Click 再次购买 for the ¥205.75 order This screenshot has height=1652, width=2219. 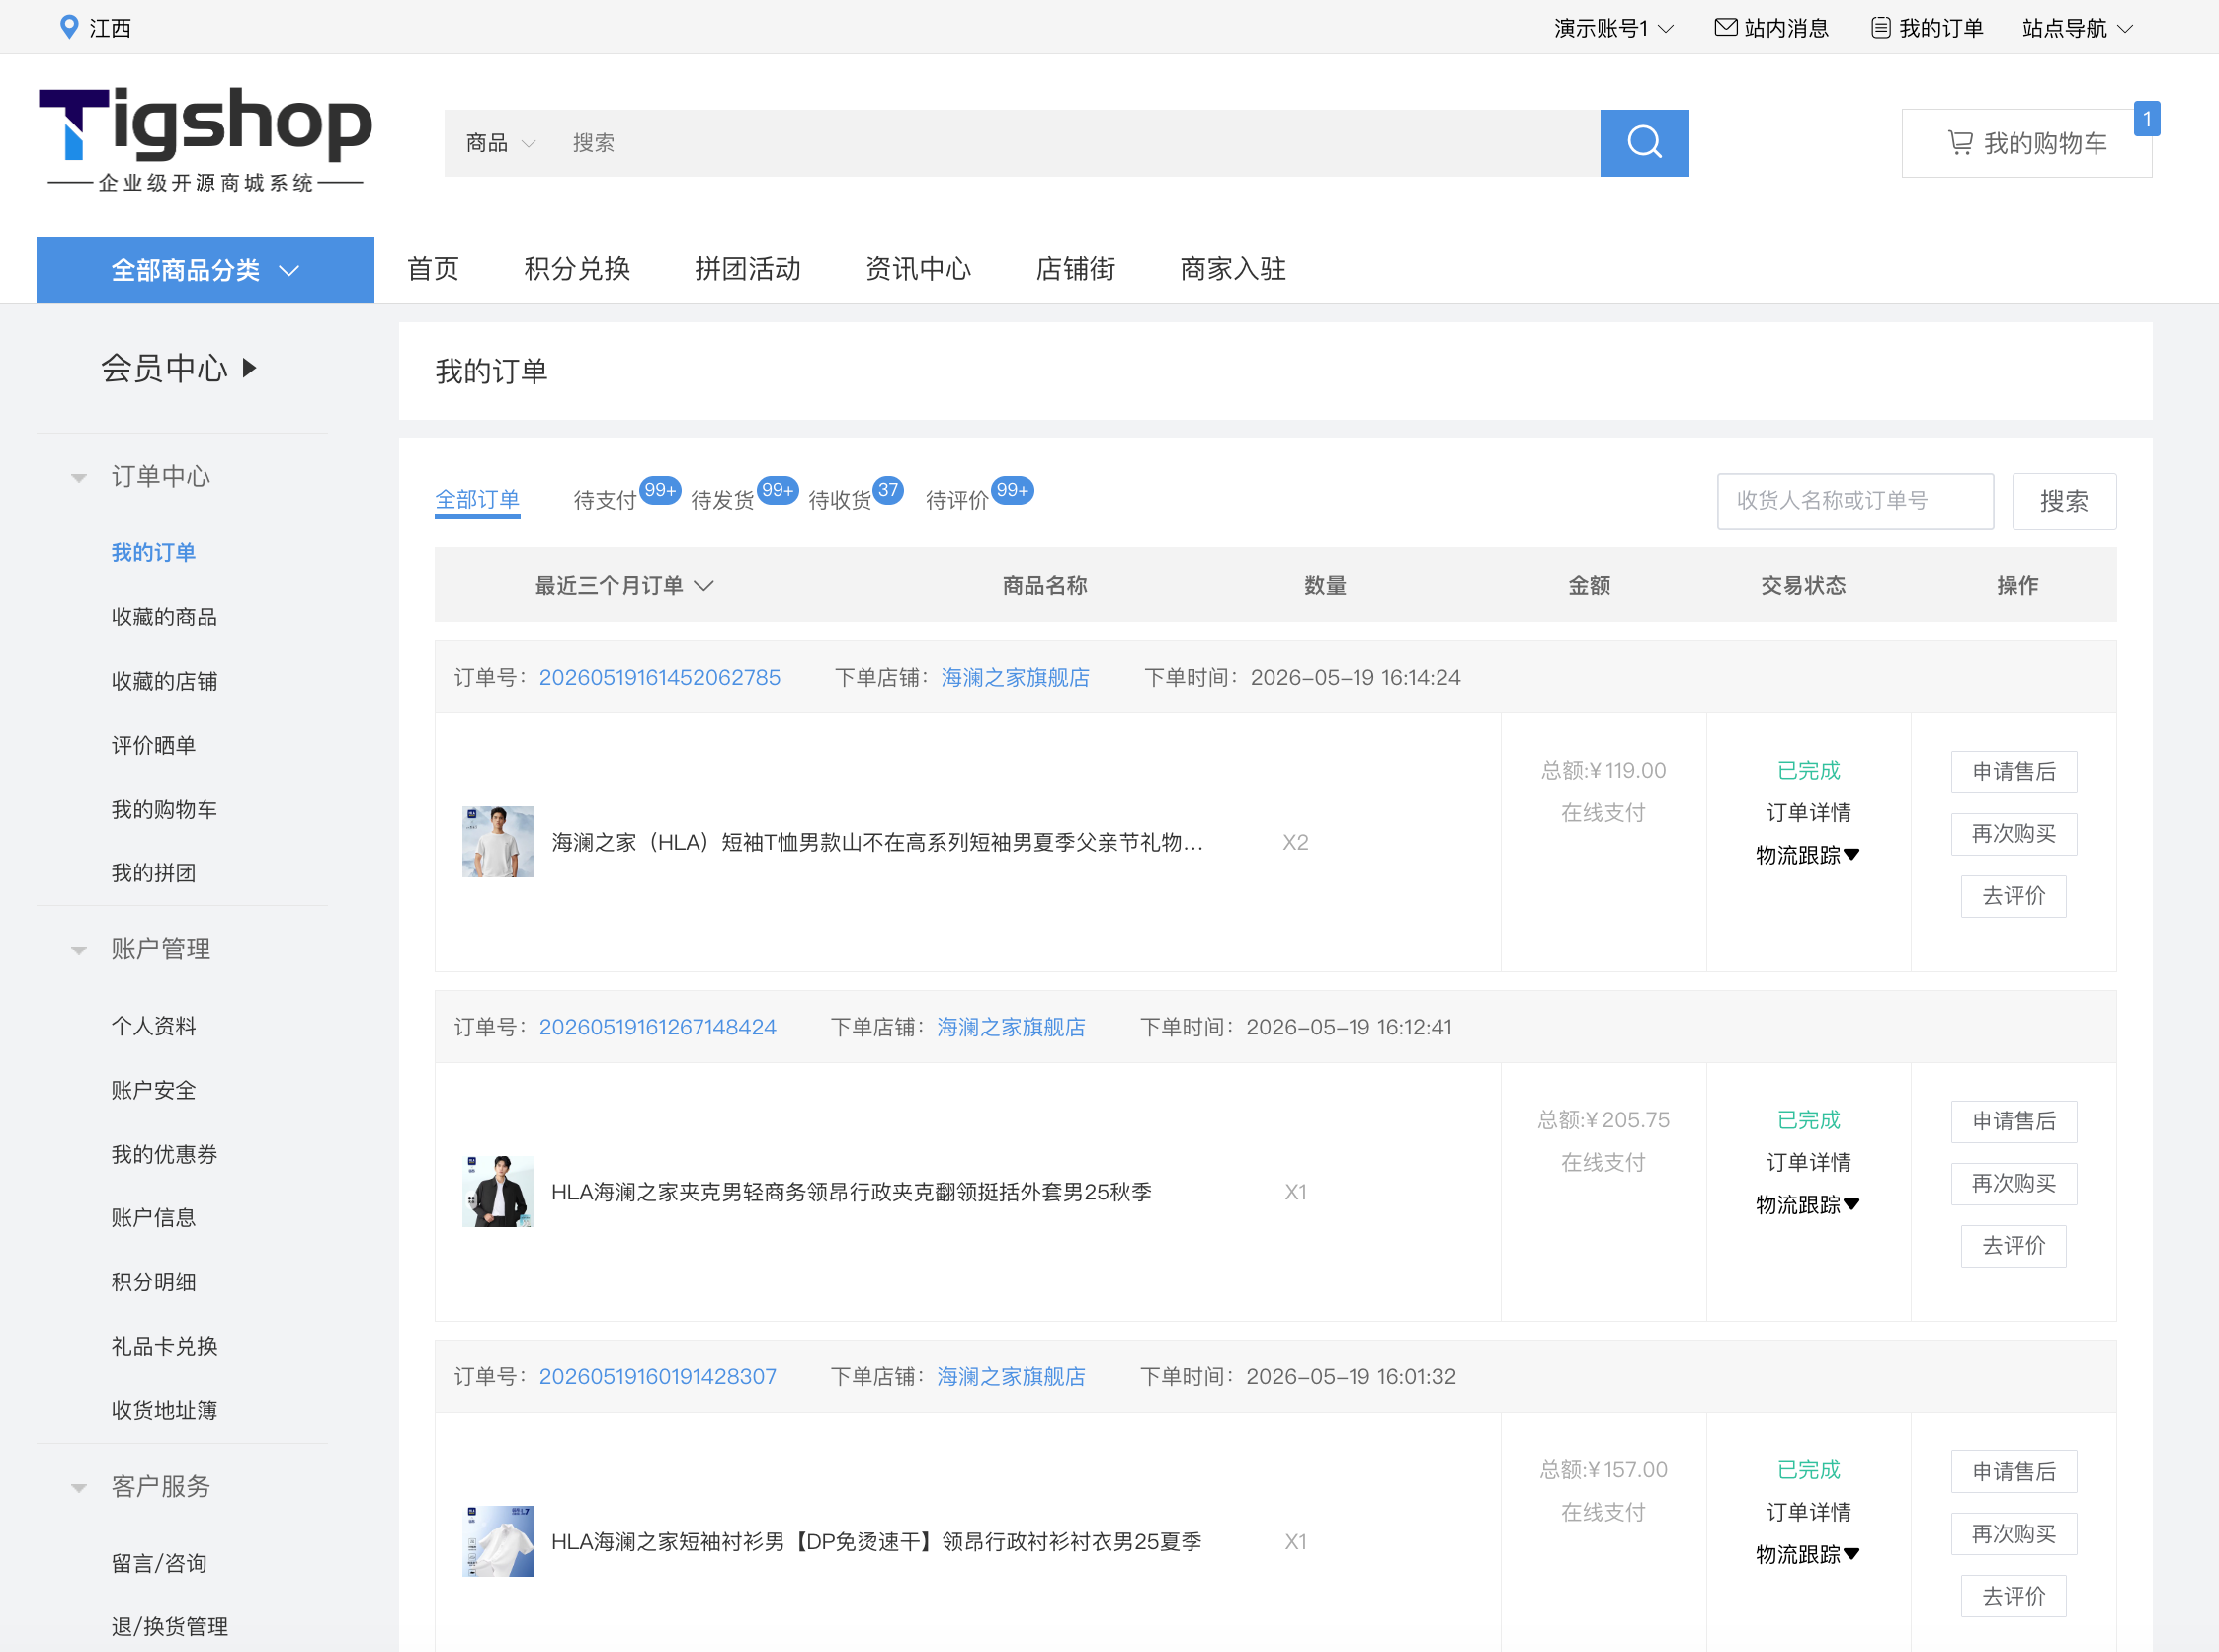pos(2014,1184)
